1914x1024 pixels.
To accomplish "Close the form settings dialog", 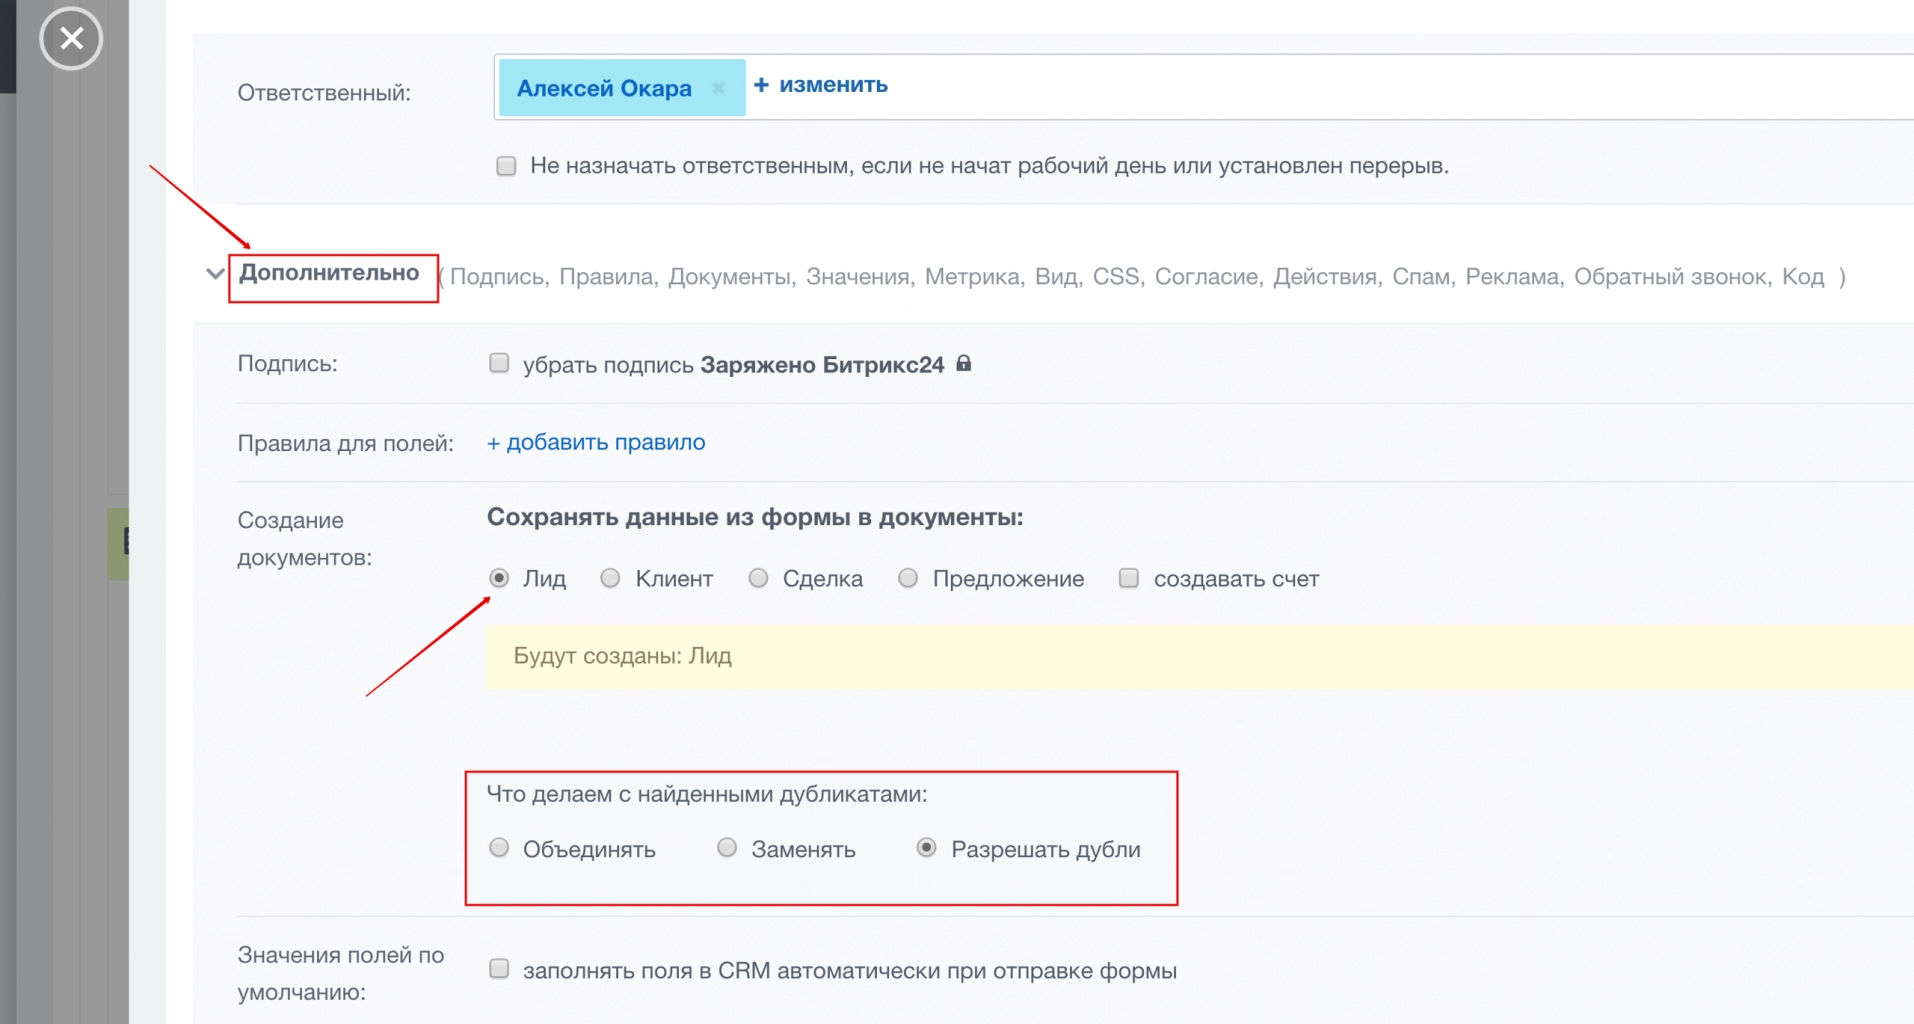I will tap(70, 38).
